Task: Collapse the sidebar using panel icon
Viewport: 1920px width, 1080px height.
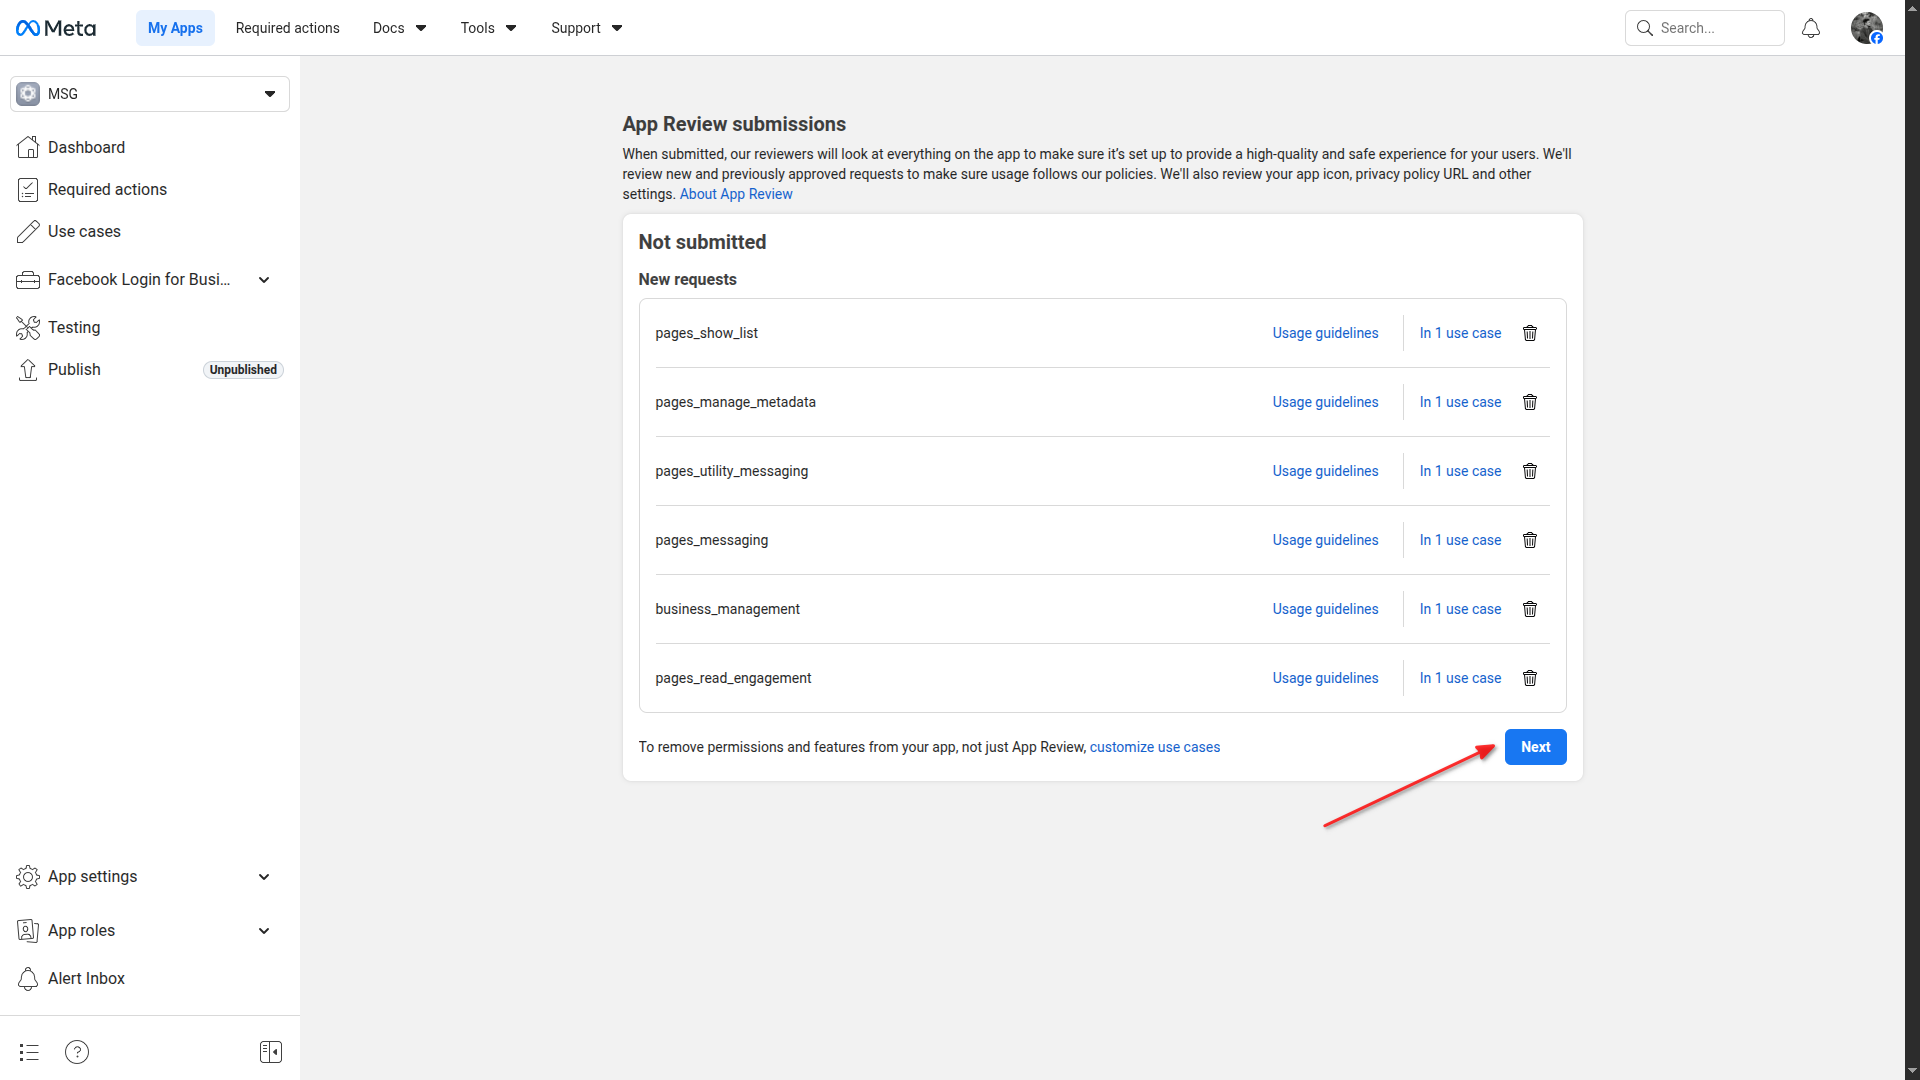Action: (x=270, y=1052)
